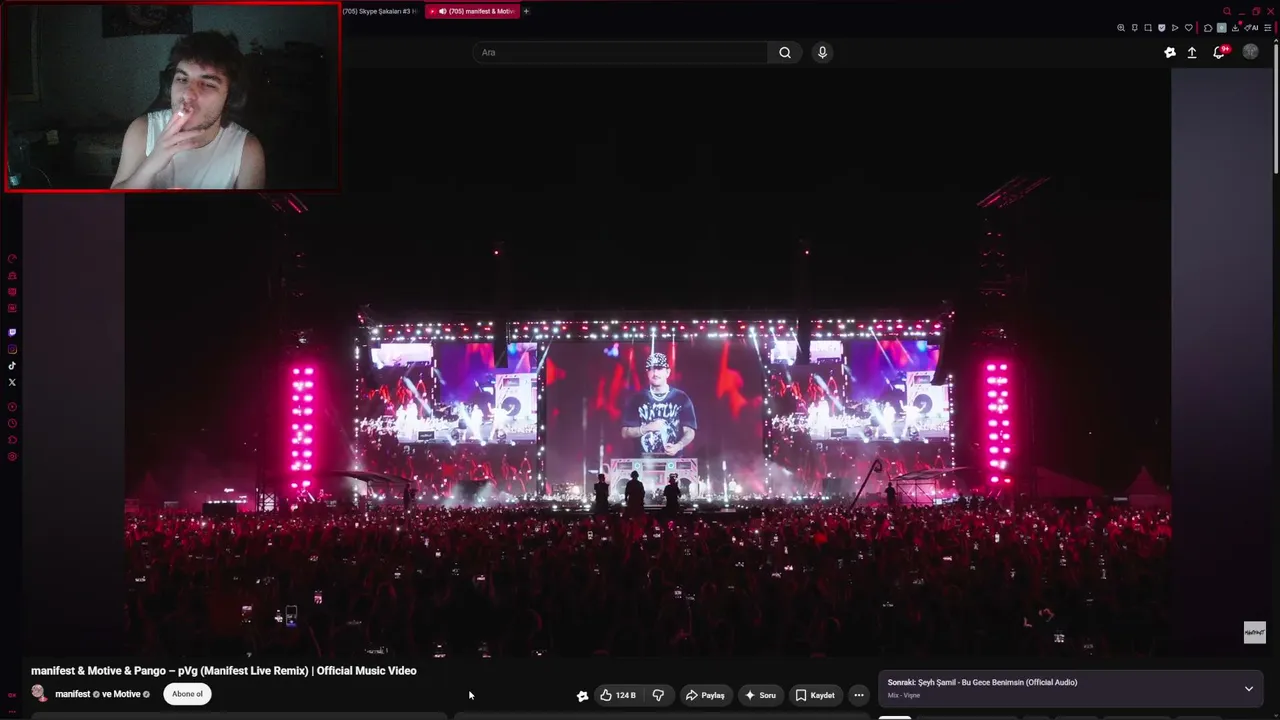The width and height of the screenshot is (1280, 720).
Task: Expand the Sonraki up-next panel chevron
Action: pos(1248,688)
